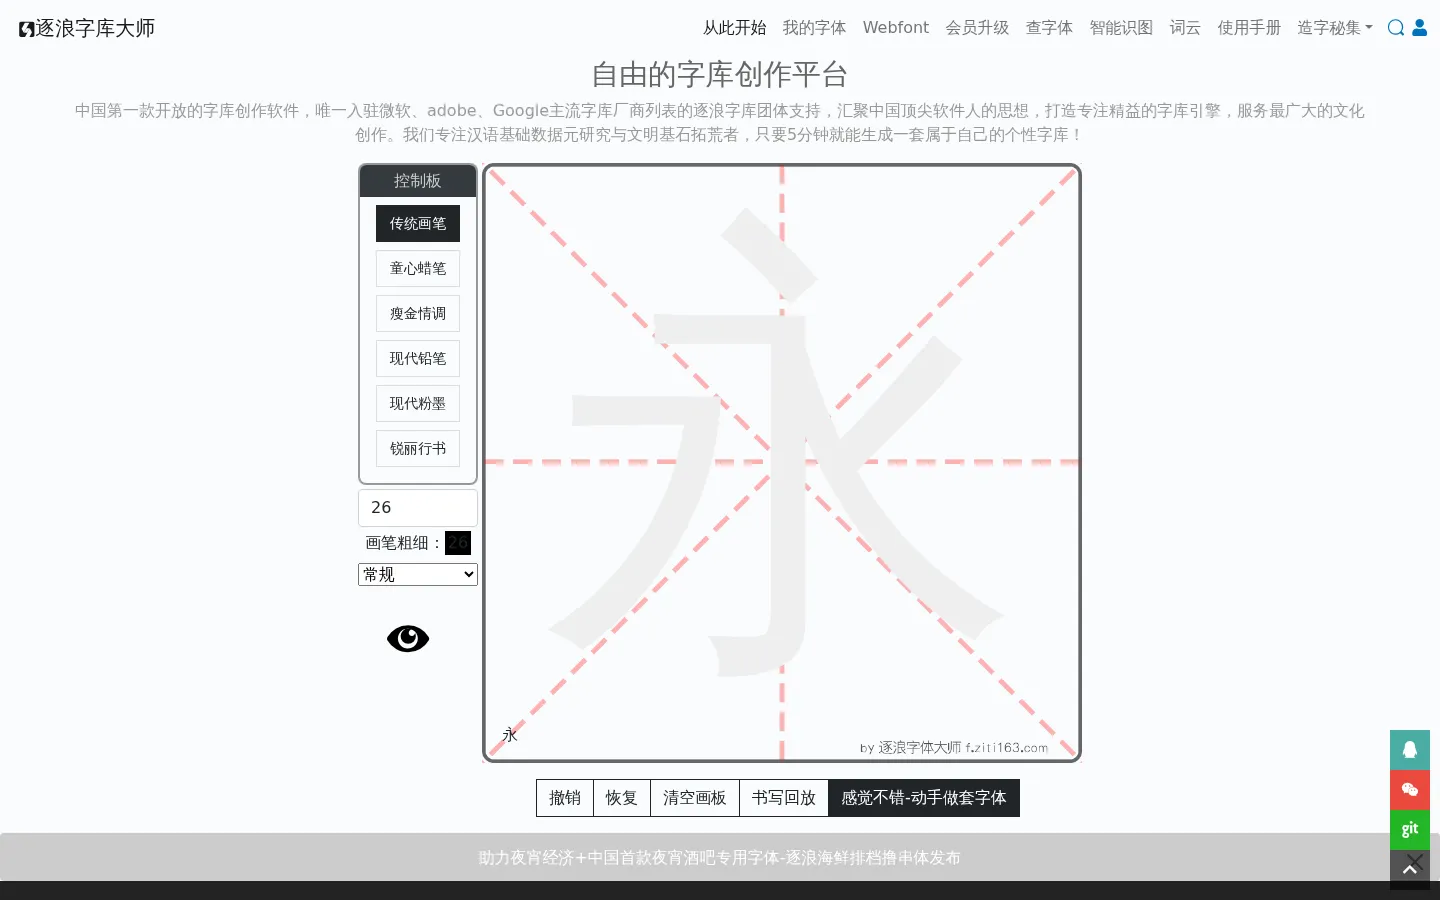Open 词云 page

[1185, 28]
